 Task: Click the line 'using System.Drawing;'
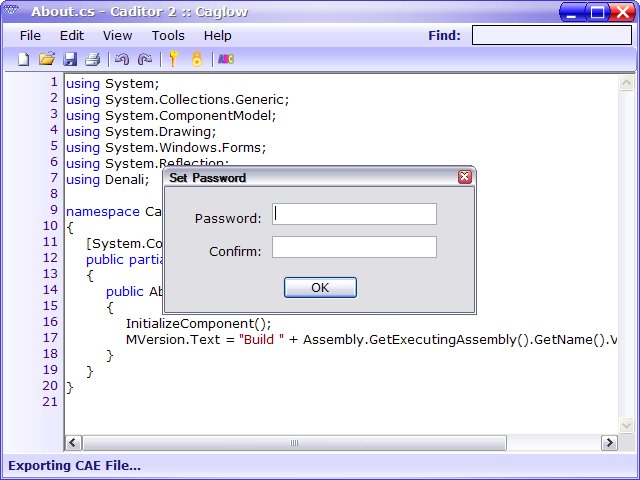tap(141, 131)
